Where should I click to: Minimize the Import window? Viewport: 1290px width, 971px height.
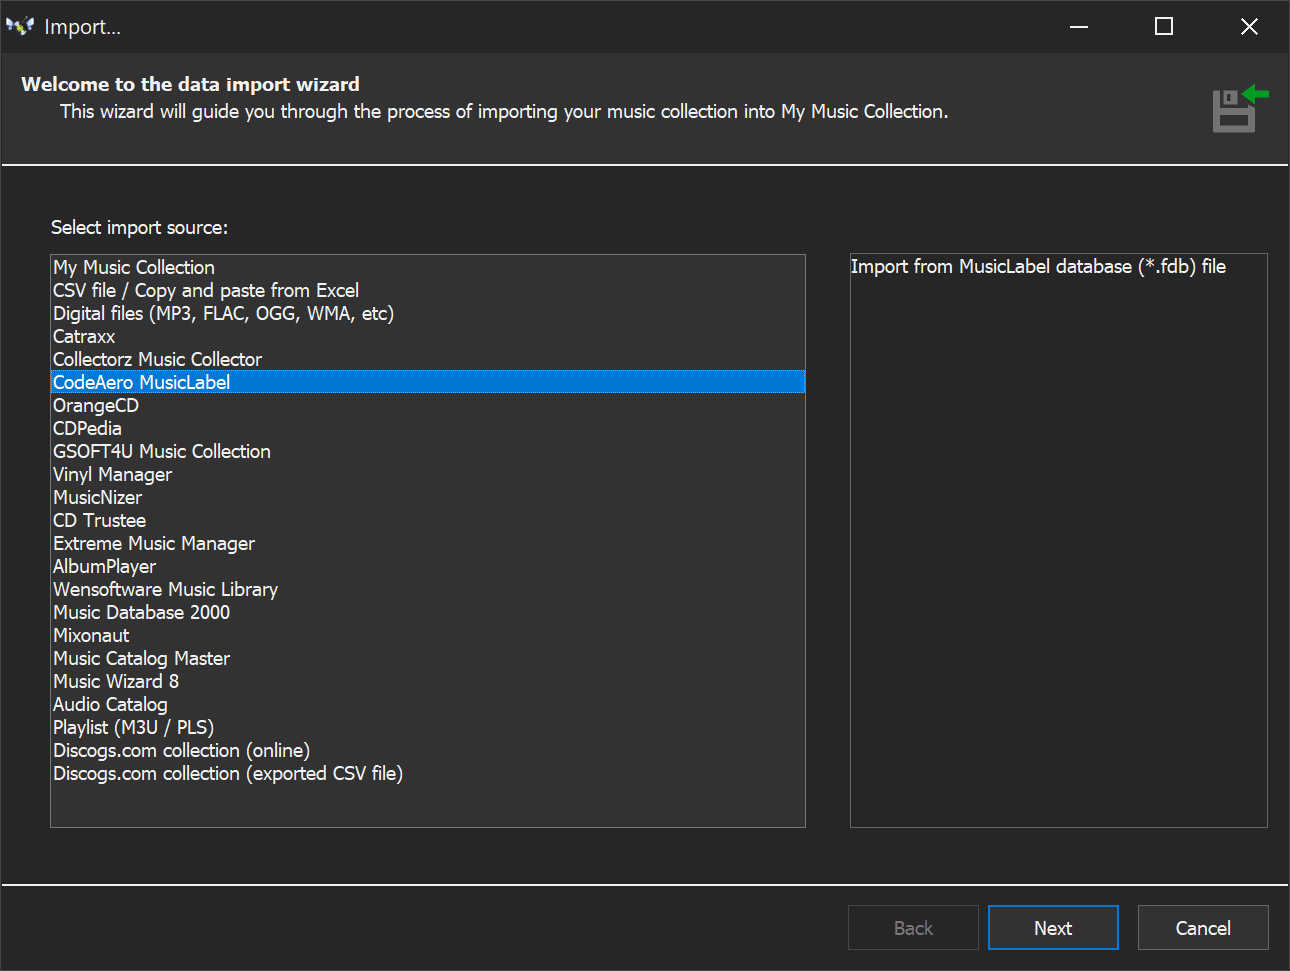coord(1079,27)
